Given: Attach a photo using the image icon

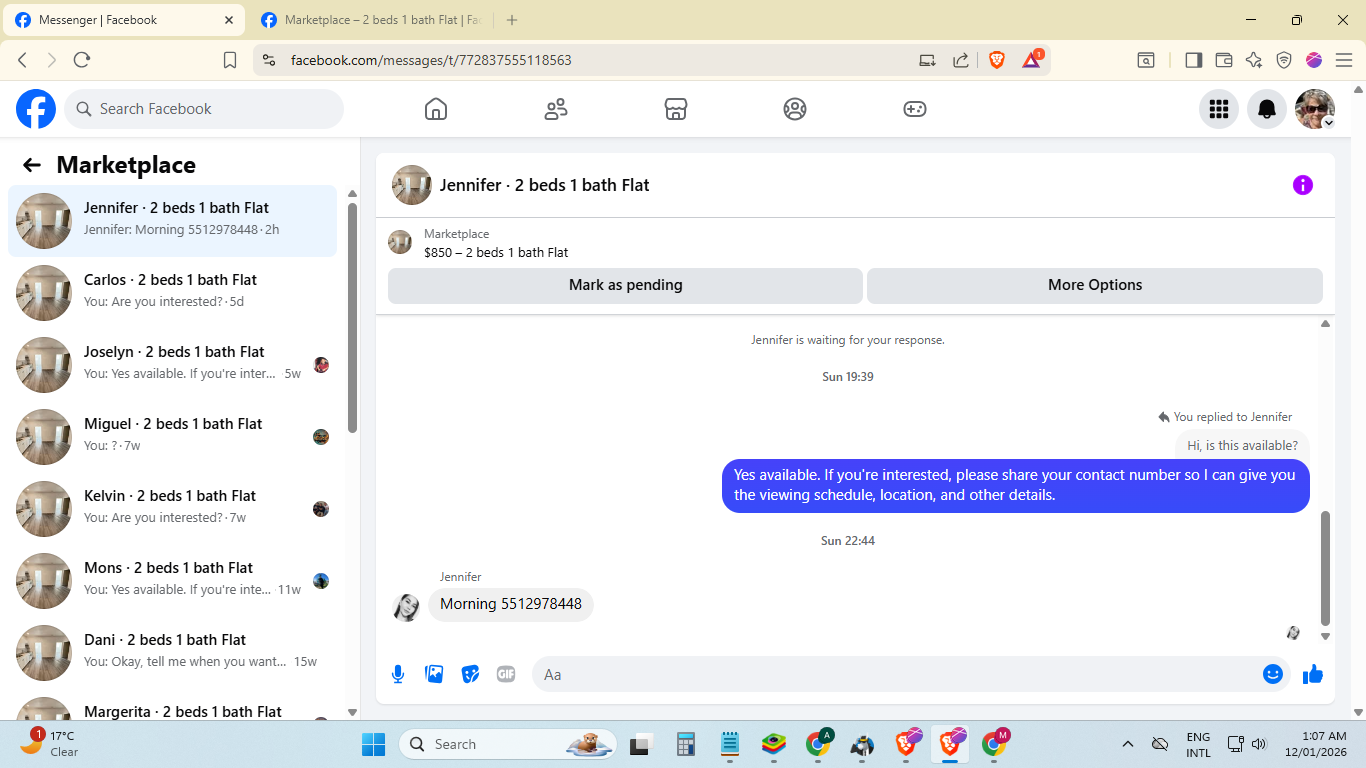Looking at the screenshot, I should (x=434, y=674).
